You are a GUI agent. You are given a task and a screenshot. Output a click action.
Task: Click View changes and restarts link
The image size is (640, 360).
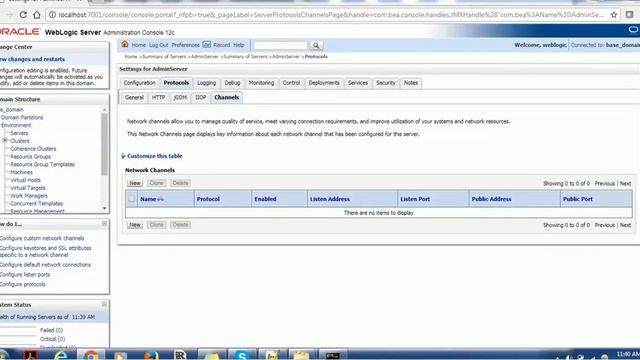coord(32,59)
